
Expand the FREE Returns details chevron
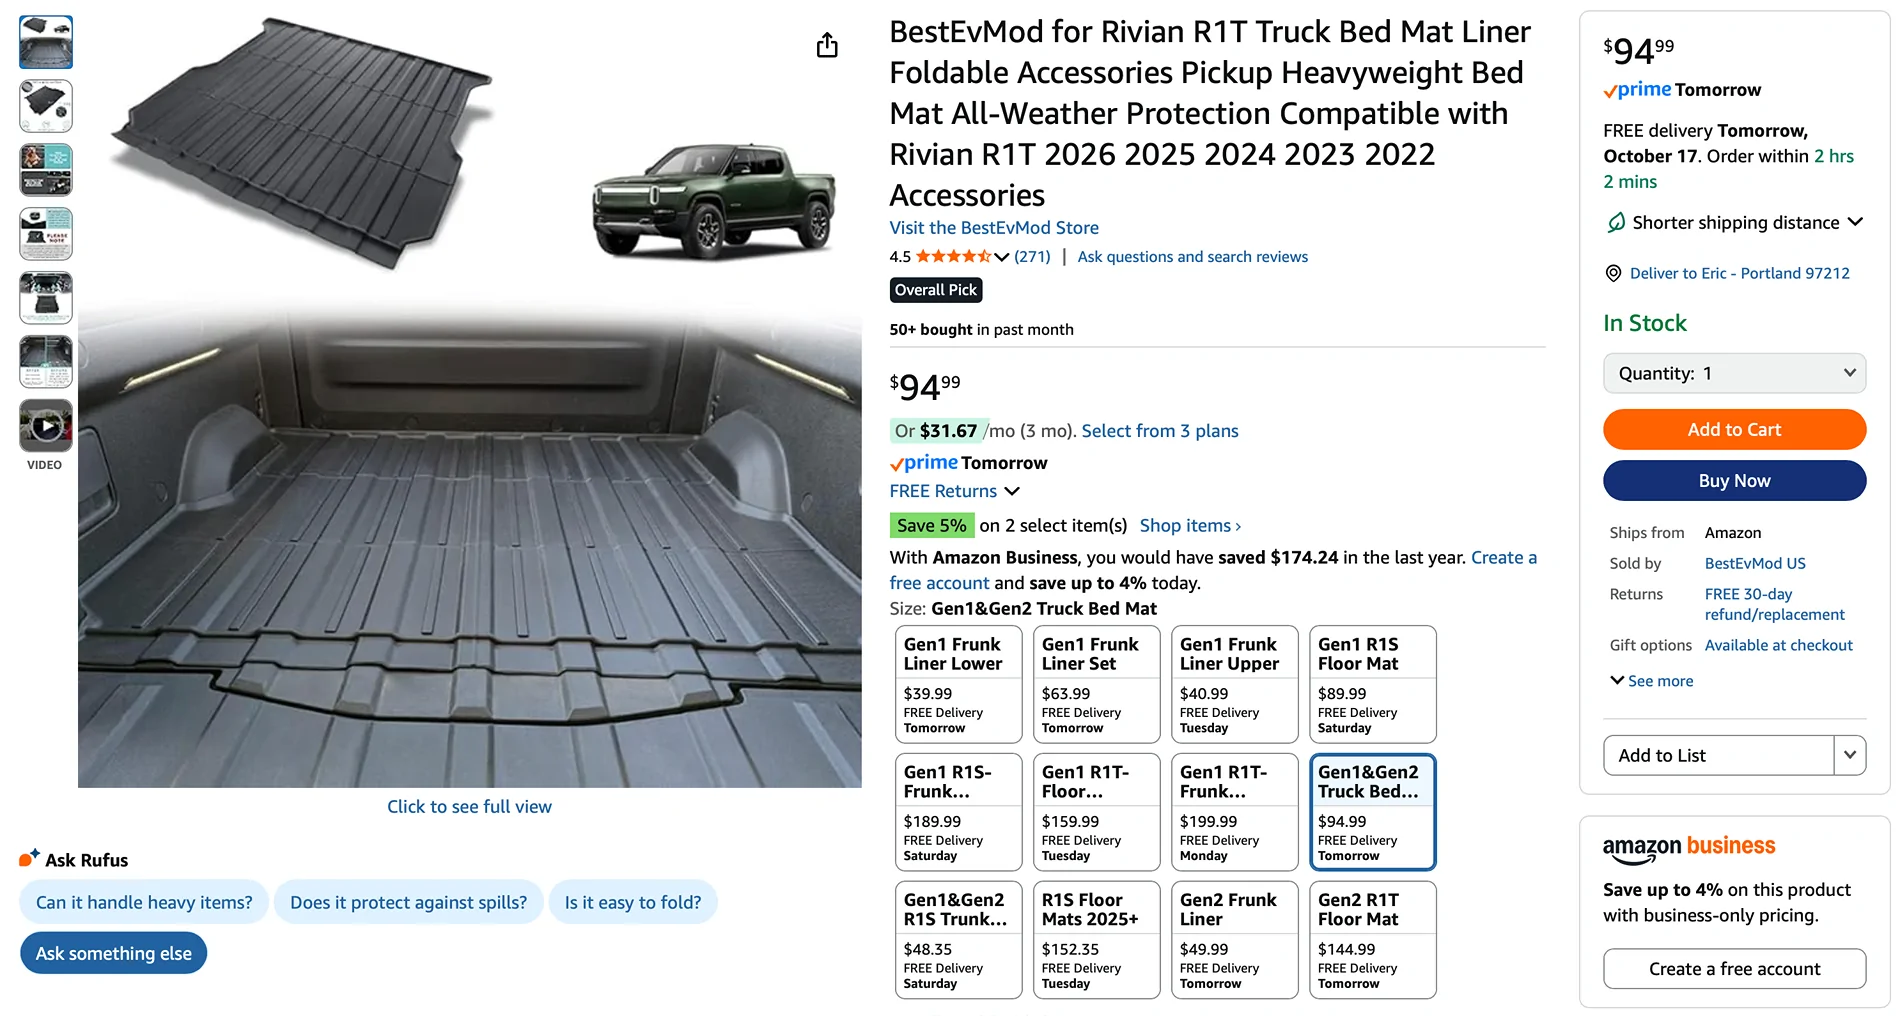coord(1012,491)
